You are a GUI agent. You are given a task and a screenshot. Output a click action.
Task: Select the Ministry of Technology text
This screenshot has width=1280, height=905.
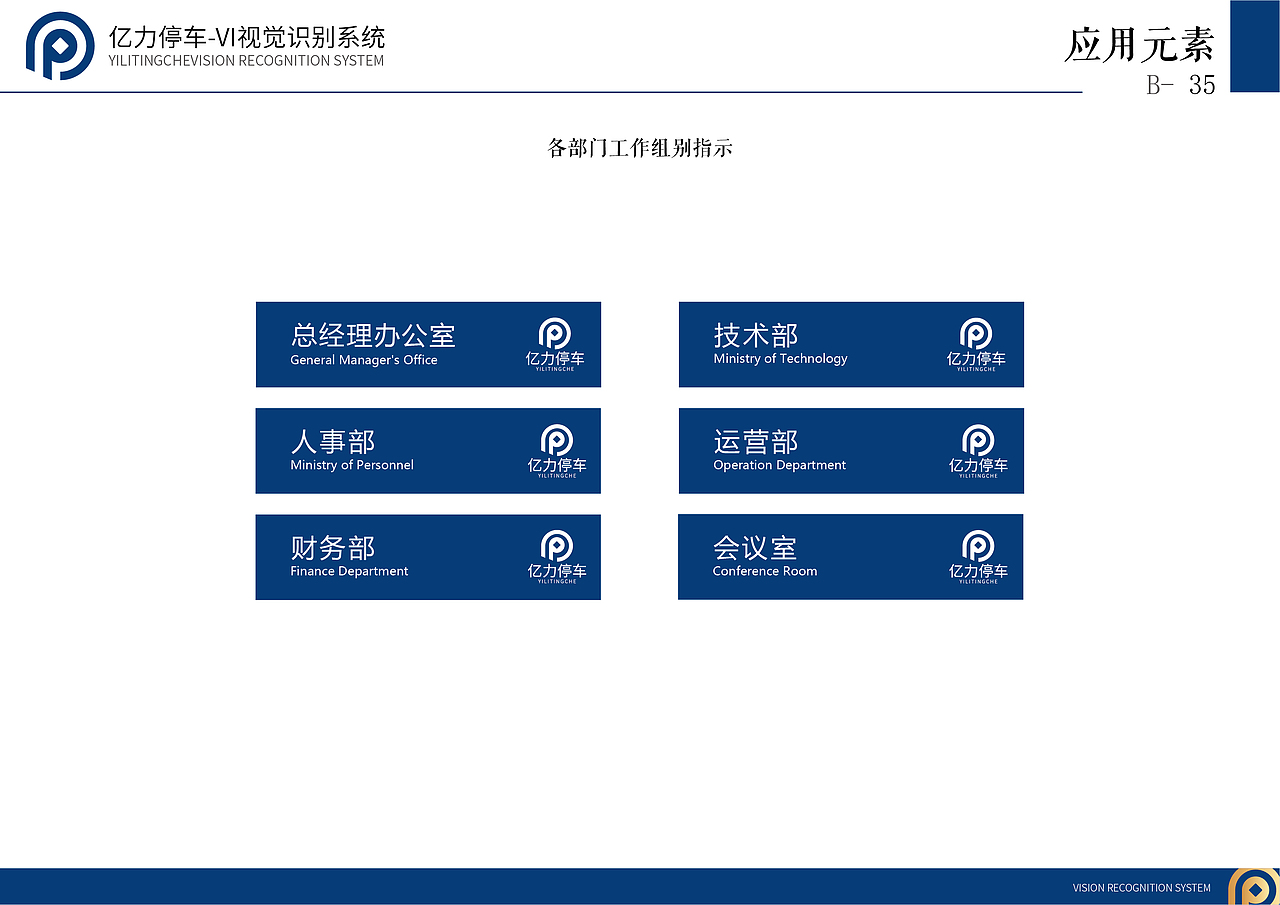[780, 359]
